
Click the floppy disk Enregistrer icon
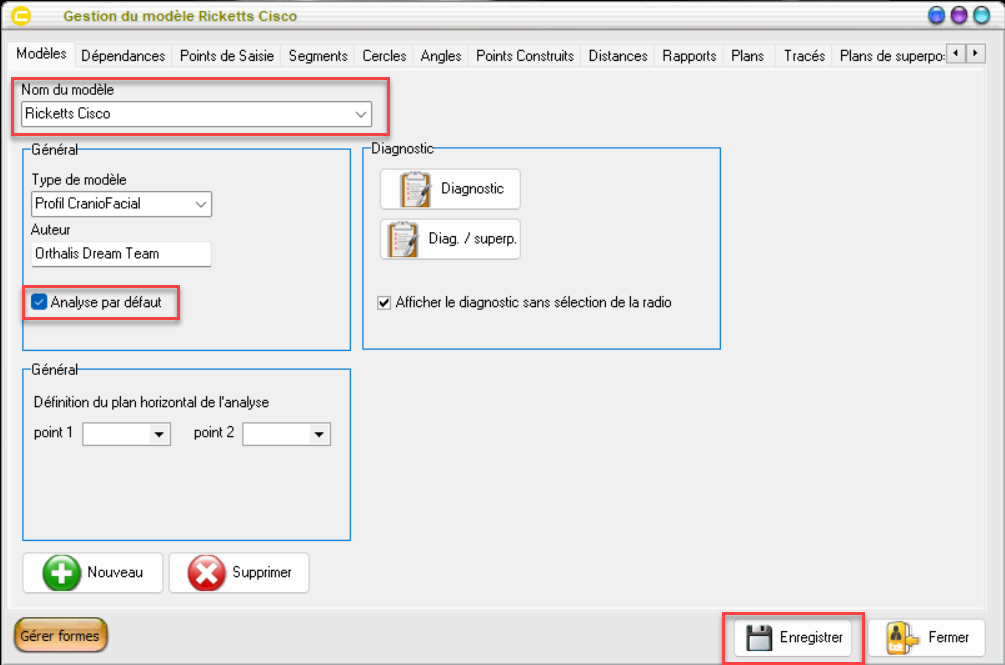click(758, 637)
